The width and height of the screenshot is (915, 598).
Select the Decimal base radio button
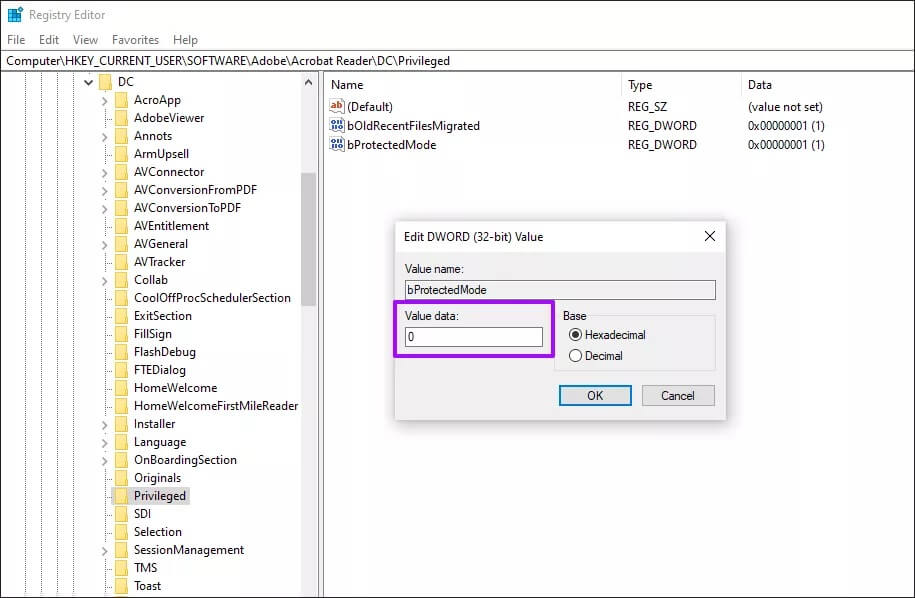point(575,356)
